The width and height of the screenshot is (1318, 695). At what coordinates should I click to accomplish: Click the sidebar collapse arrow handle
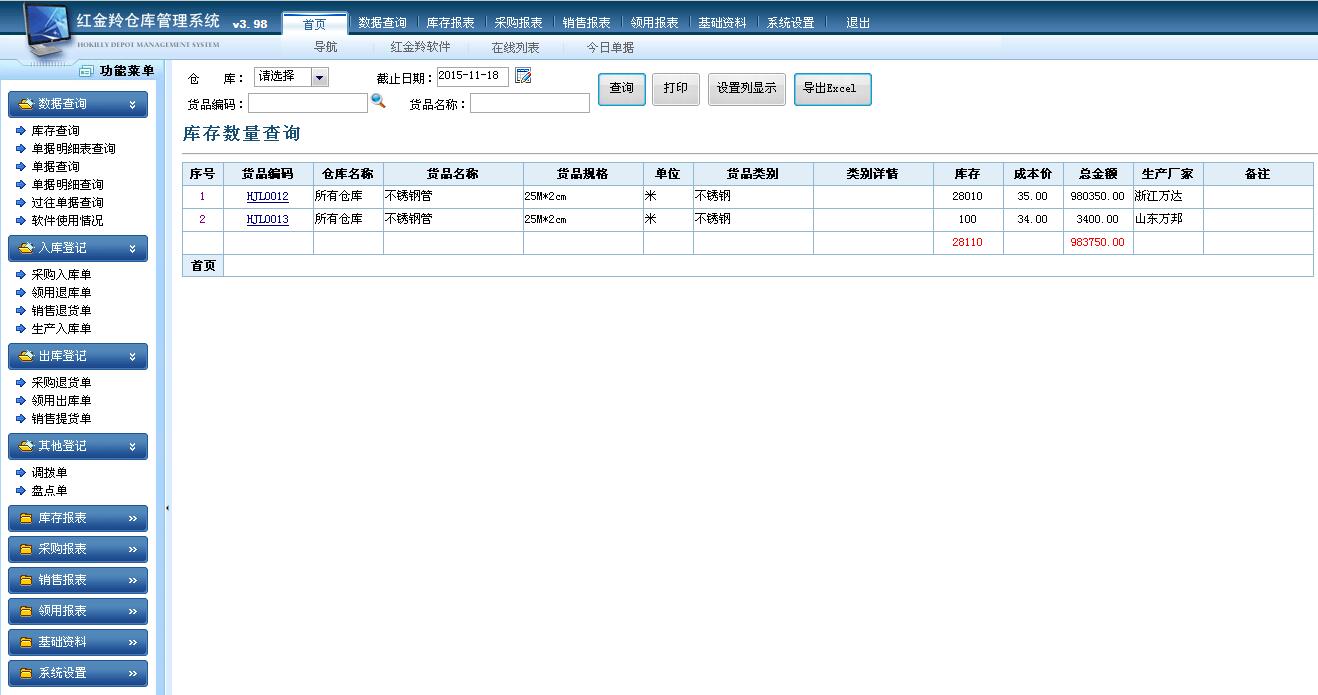tap(167, 508)
